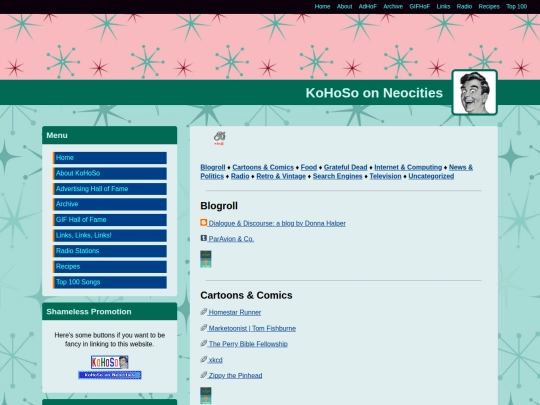Viewport: 540px width, 405px height.
Task: Open Radio in the top navigation bar
Action: (464, 7)
